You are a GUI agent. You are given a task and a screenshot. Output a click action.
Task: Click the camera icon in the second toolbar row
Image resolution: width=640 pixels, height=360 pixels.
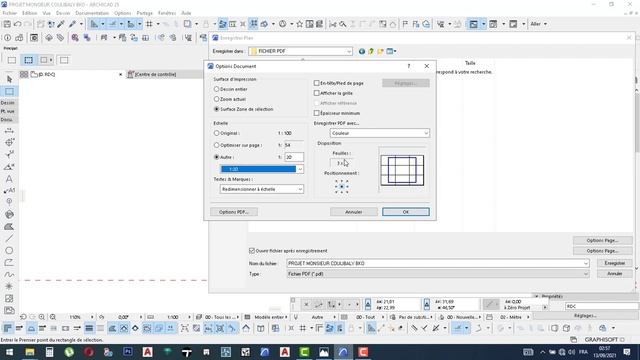[34, 38]
